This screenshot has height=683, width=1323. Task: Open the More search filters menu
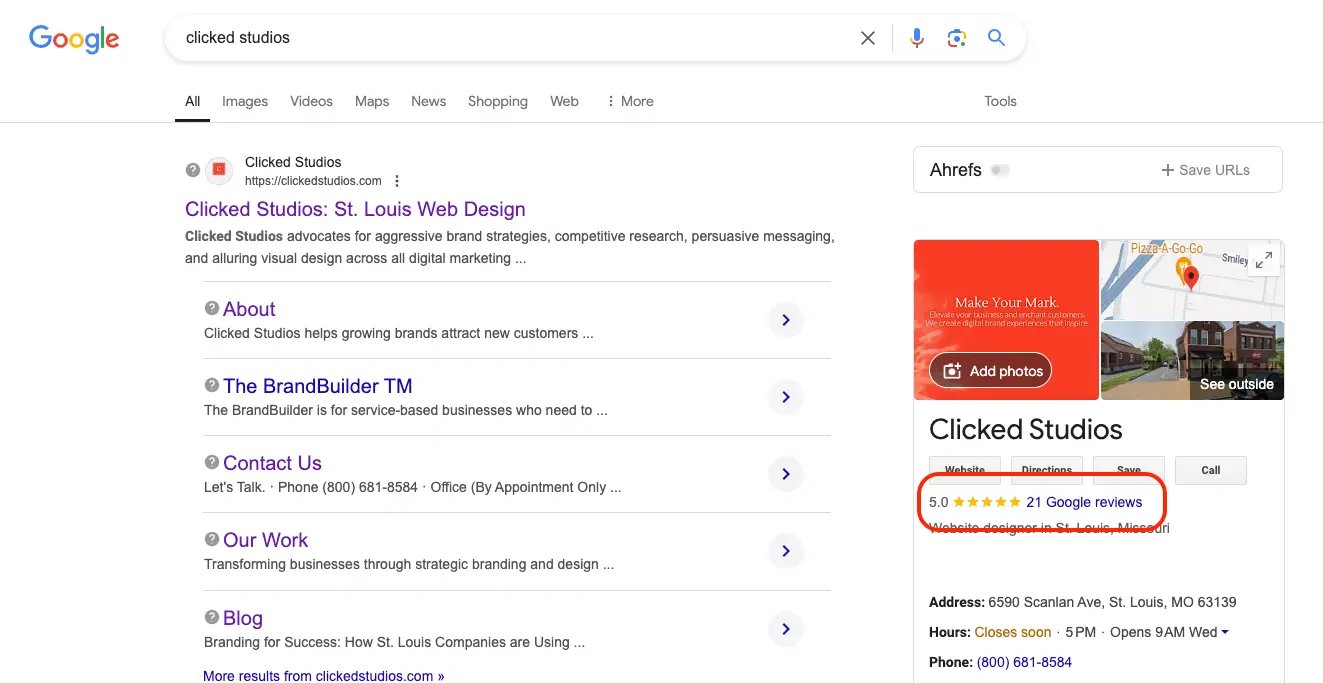[630, 101]
